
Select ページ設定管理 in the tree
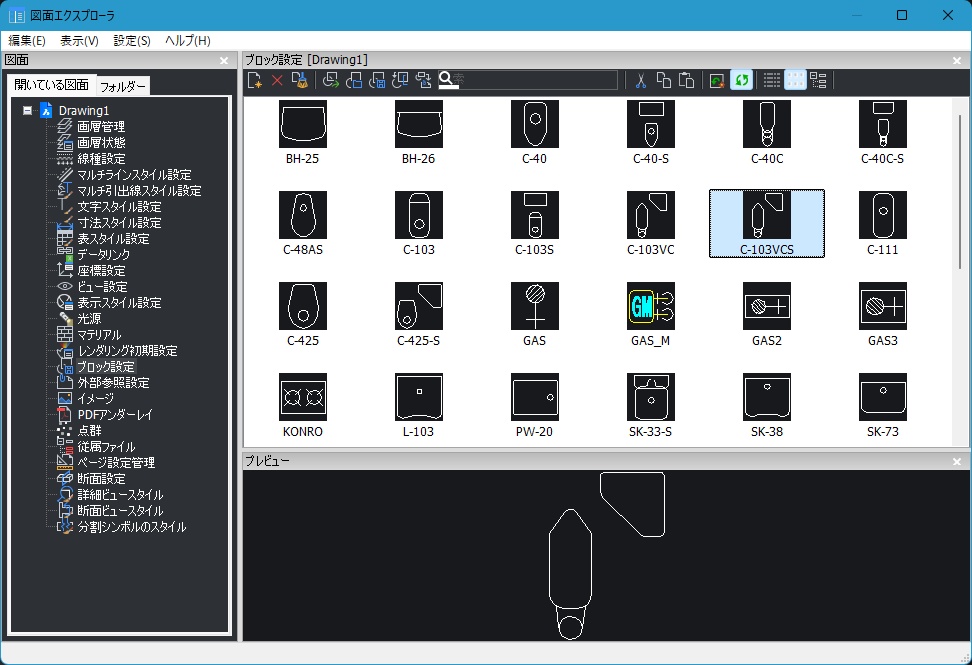116,463
